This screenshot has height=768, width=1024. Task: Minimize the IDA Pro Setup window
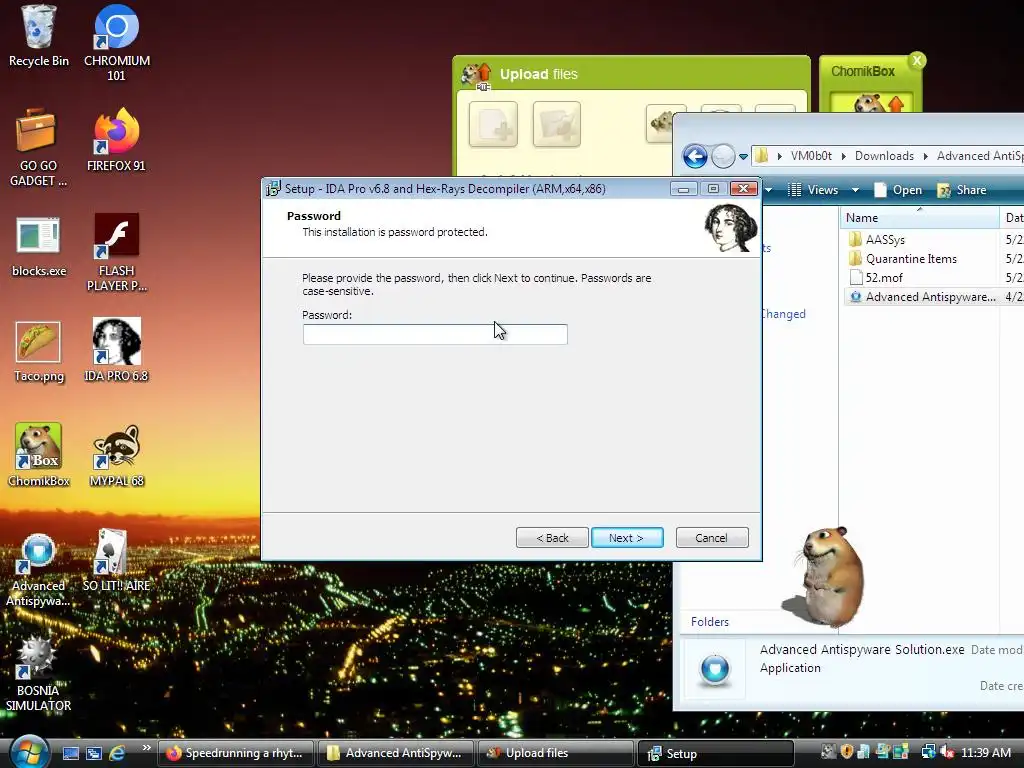click(683, 189)
